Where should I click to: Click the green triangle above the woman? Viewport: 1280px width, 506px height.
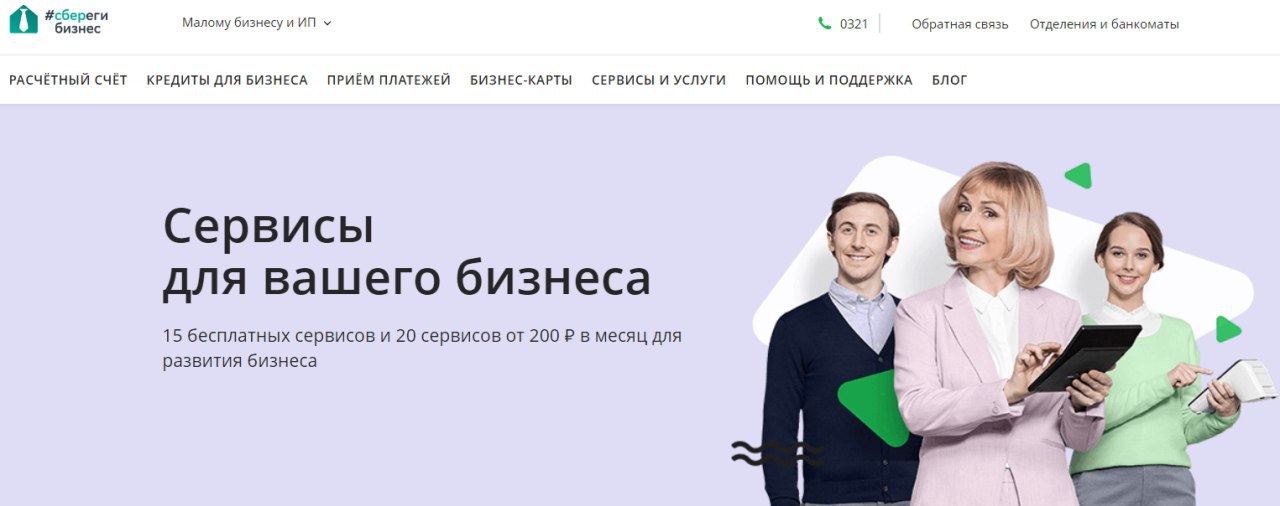pos(1078,176)
